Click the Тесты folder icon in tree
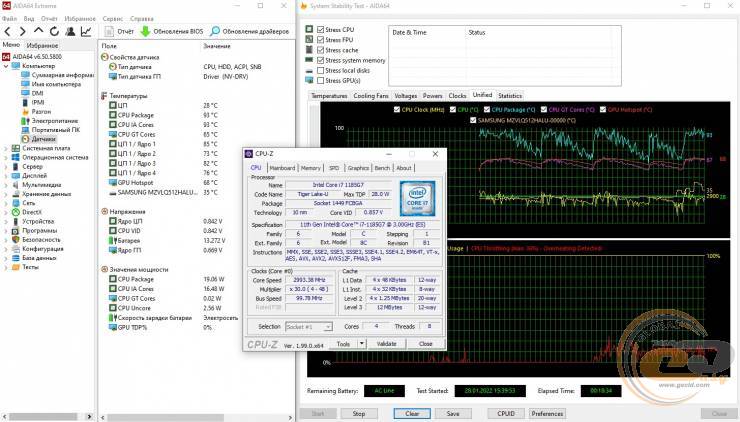The width and height of the screenshot is (740, 422). tap(16, 267)
